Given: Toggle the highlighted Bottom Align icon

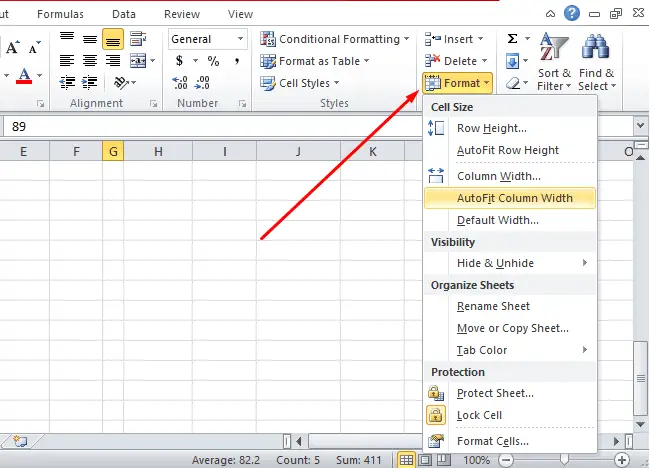Looking at the screenshot, I should (112, 39).
